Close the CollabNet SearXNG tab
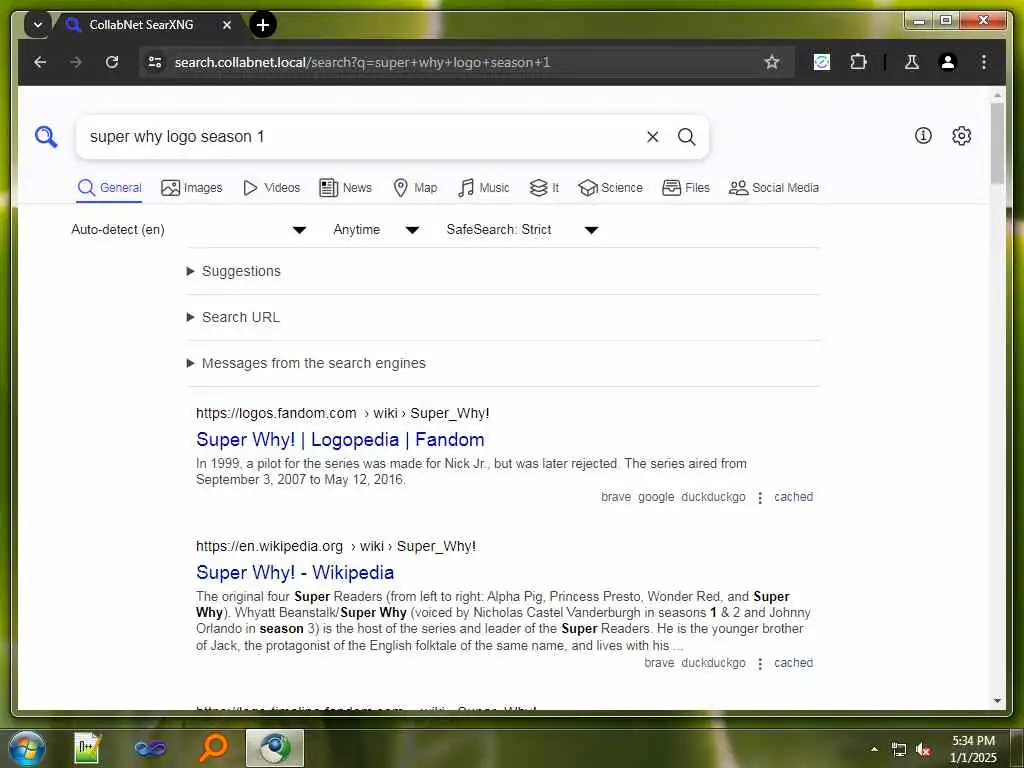This screenshot has height=768, width=1024. coord(227,25)
